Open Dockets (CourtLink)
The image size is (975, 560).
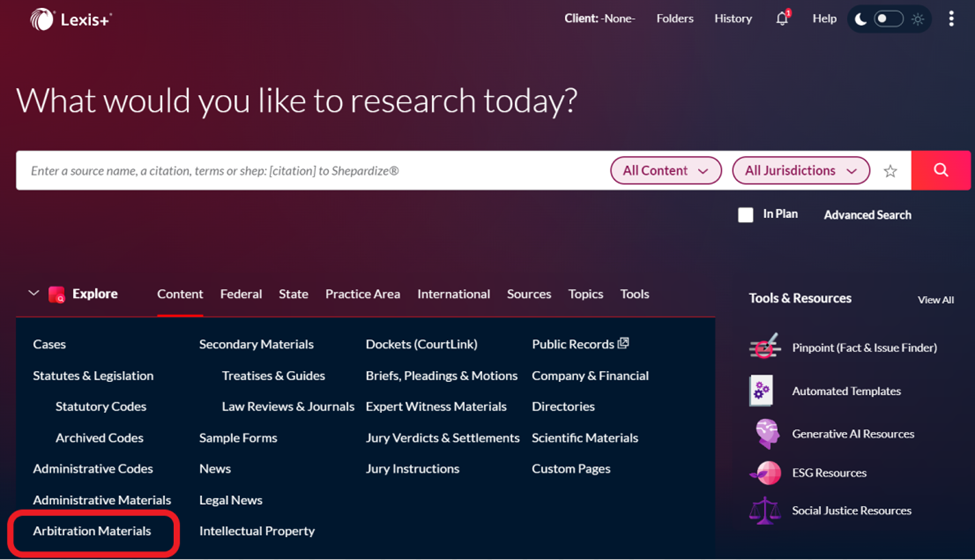[422, 344]
